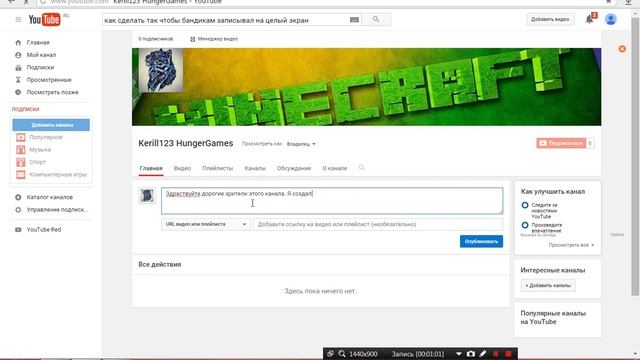
Task: Take screenshot with recorder camera icon
Action: click(471, 354)
